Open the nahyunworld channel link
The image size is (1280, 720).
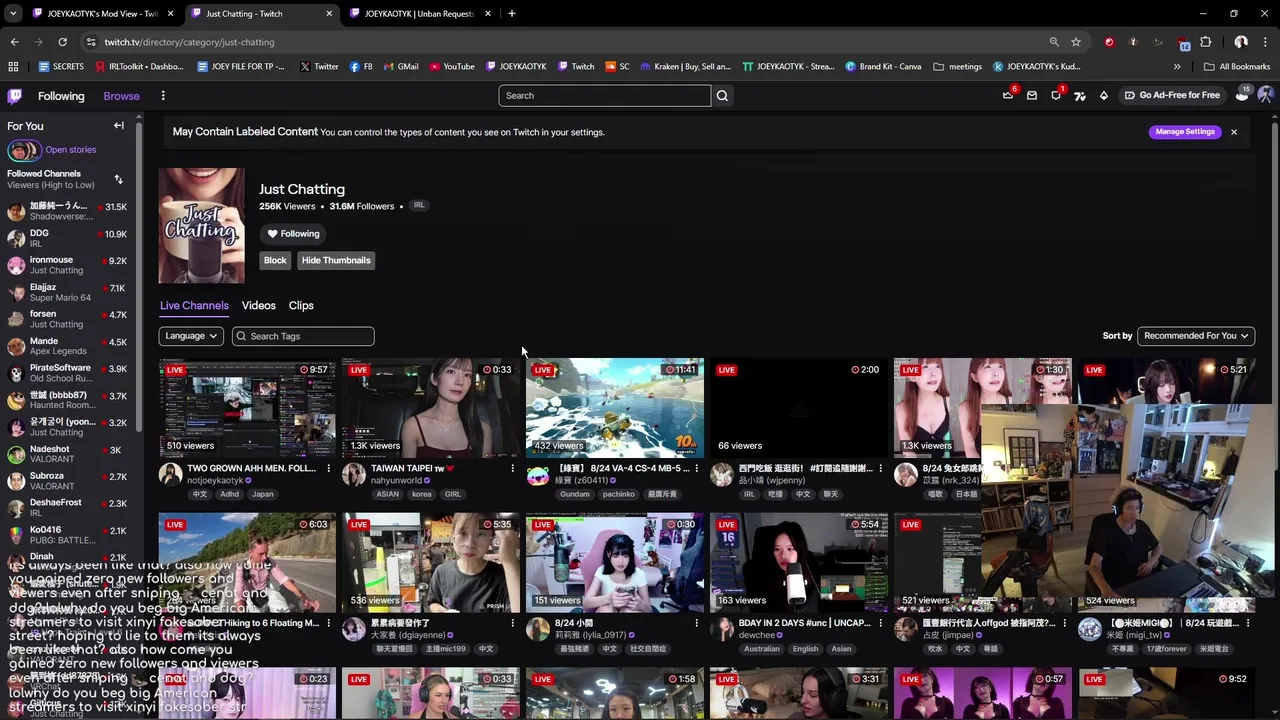pos(397,481)
